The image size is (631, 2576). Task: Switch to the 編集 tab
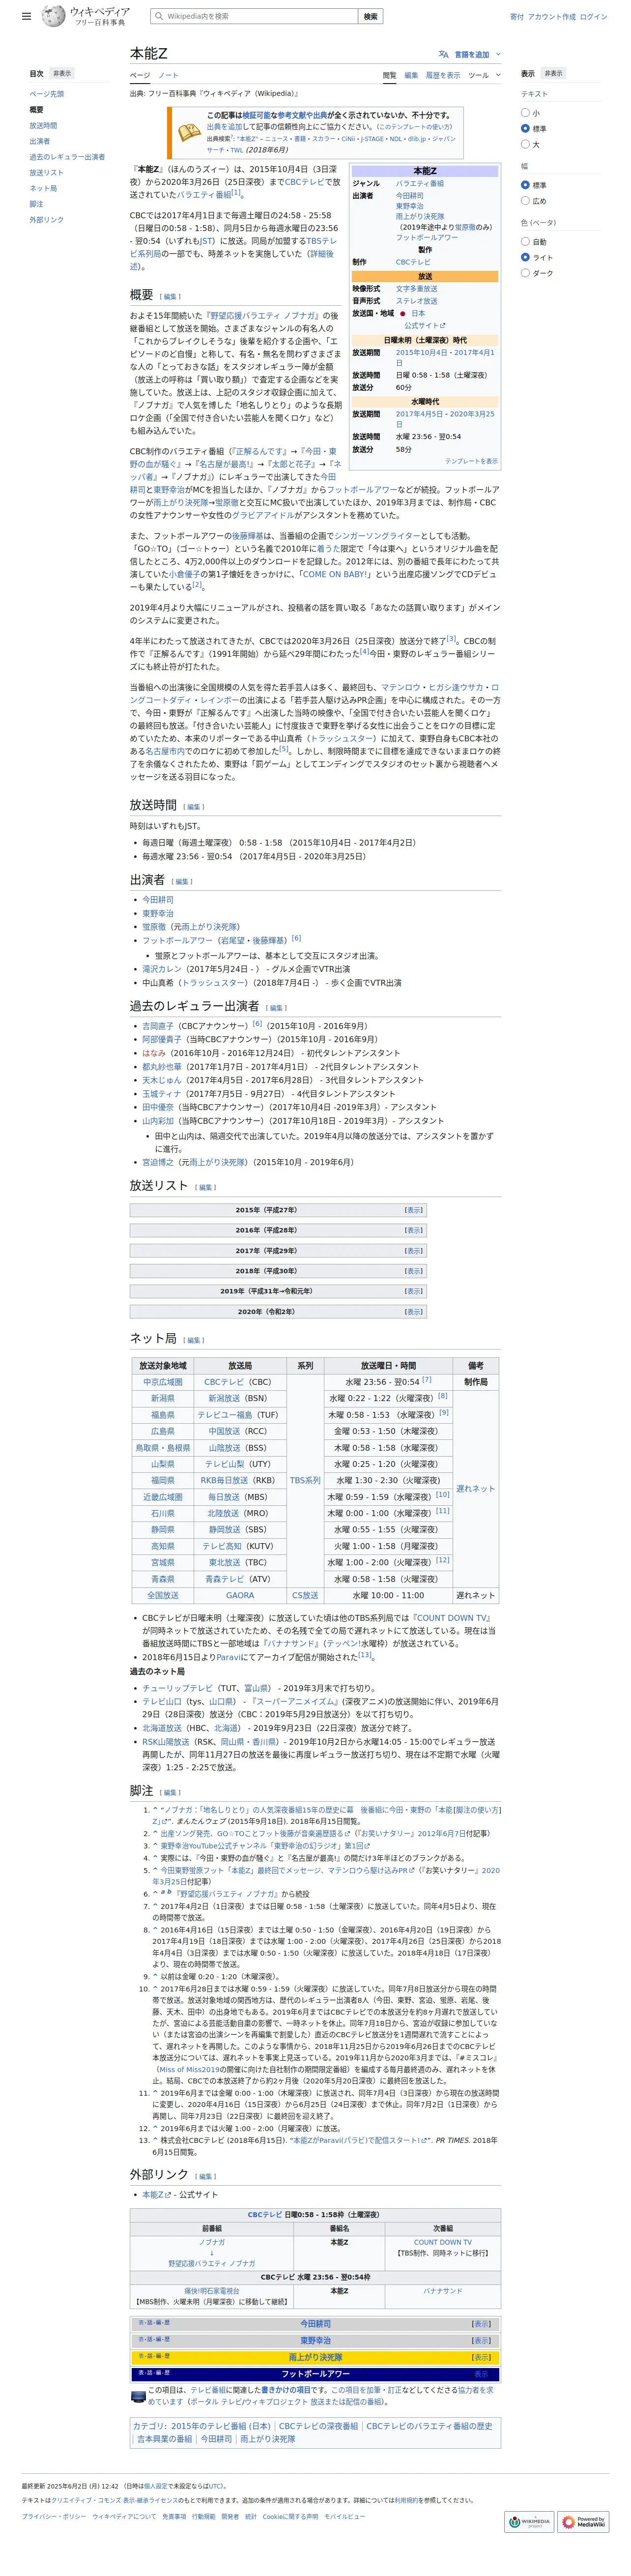[x=411, y=75]
